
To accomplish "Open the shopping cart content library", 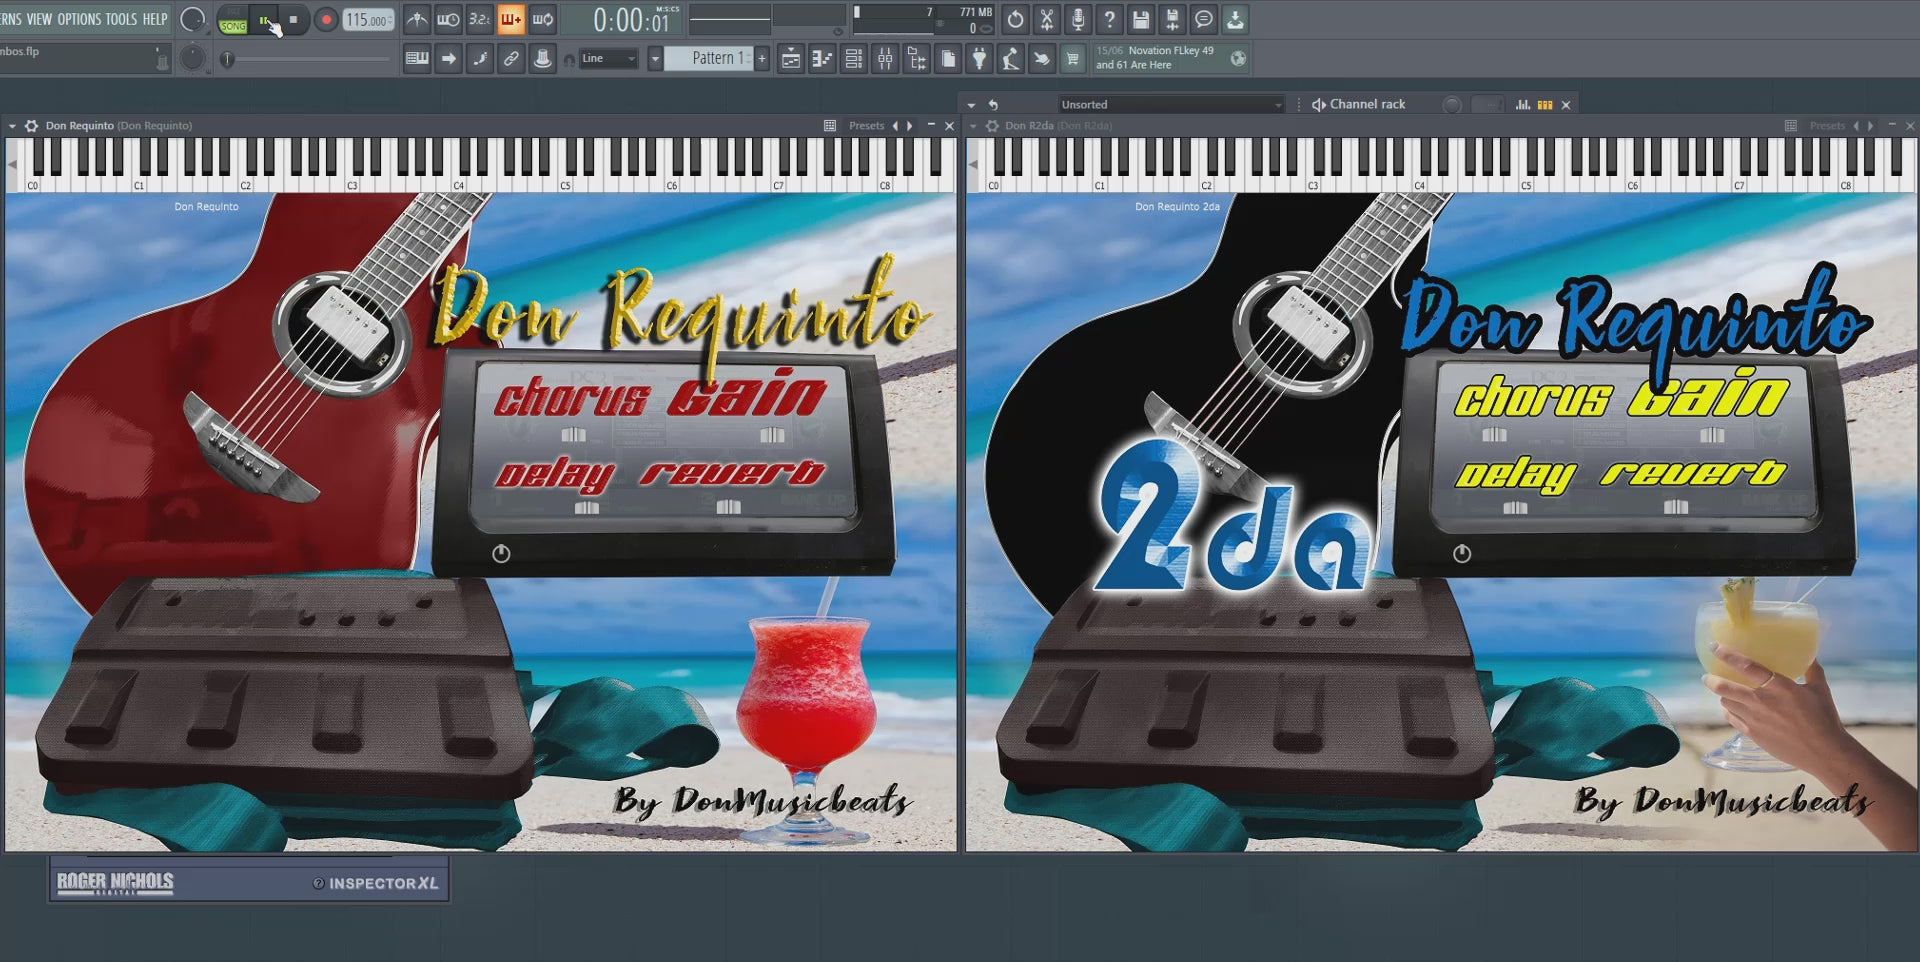I will pos(1073,59).
